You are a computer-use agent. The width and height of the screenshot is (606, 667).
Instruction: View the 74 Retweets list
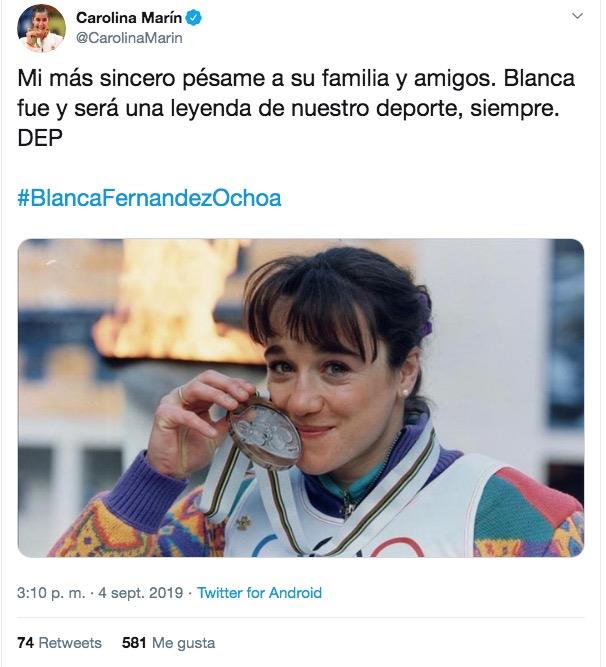click(60, 642)
